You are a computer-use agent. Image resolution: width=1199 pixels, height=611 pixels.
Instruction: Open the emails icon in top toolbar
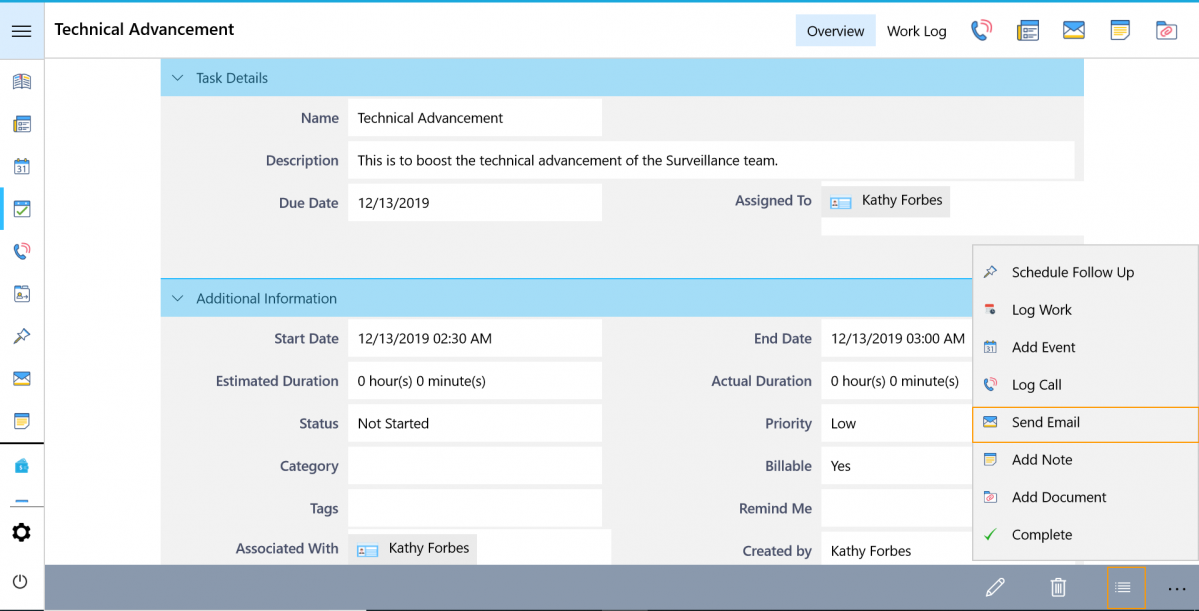click(1073, 31)
